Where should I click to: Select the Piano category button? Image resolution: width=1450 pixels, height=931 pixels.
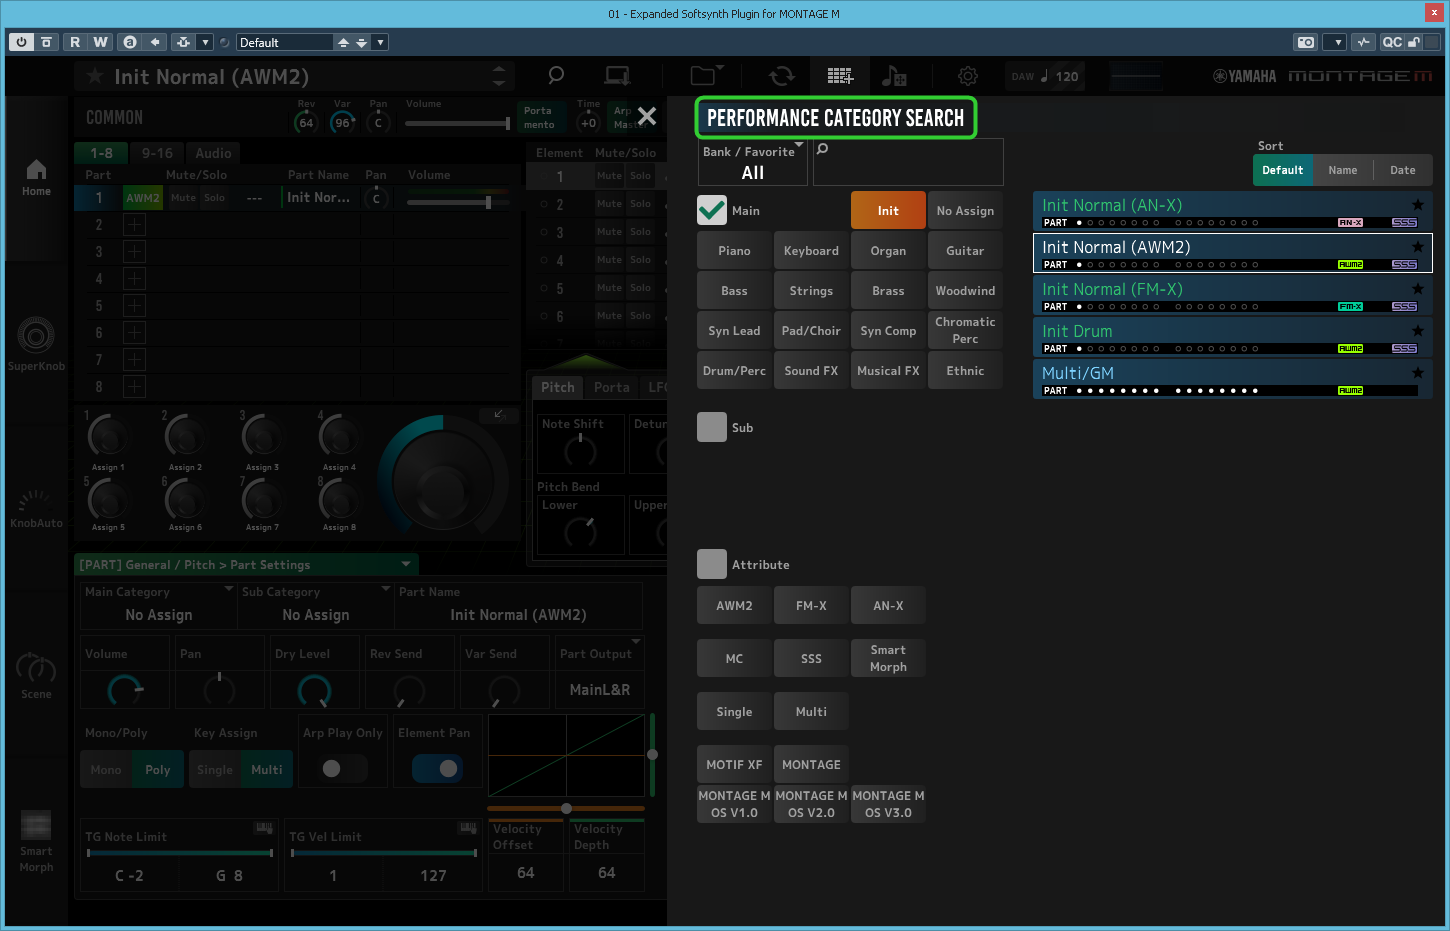[x=734, y=250]
